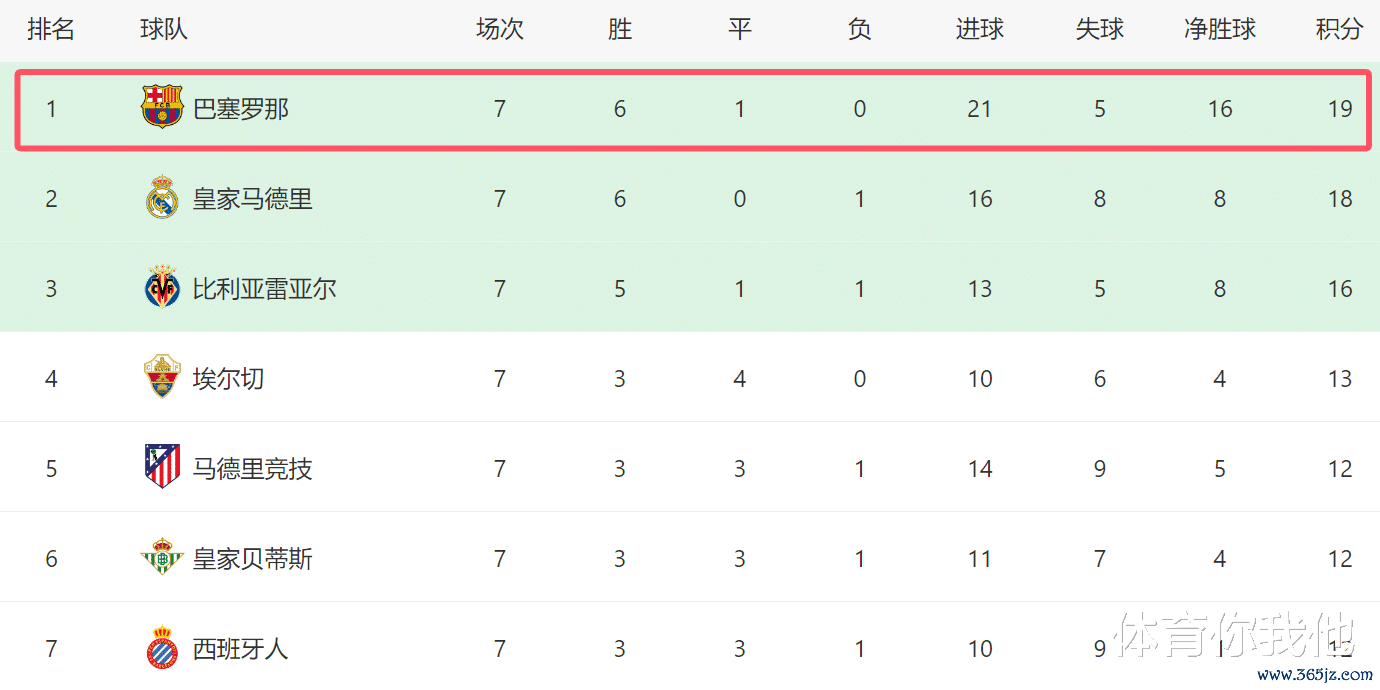Viewport: 1380px width, 690px height.
Task: Open the 西班牙人 team name link
Action: (x=241, y=648)
